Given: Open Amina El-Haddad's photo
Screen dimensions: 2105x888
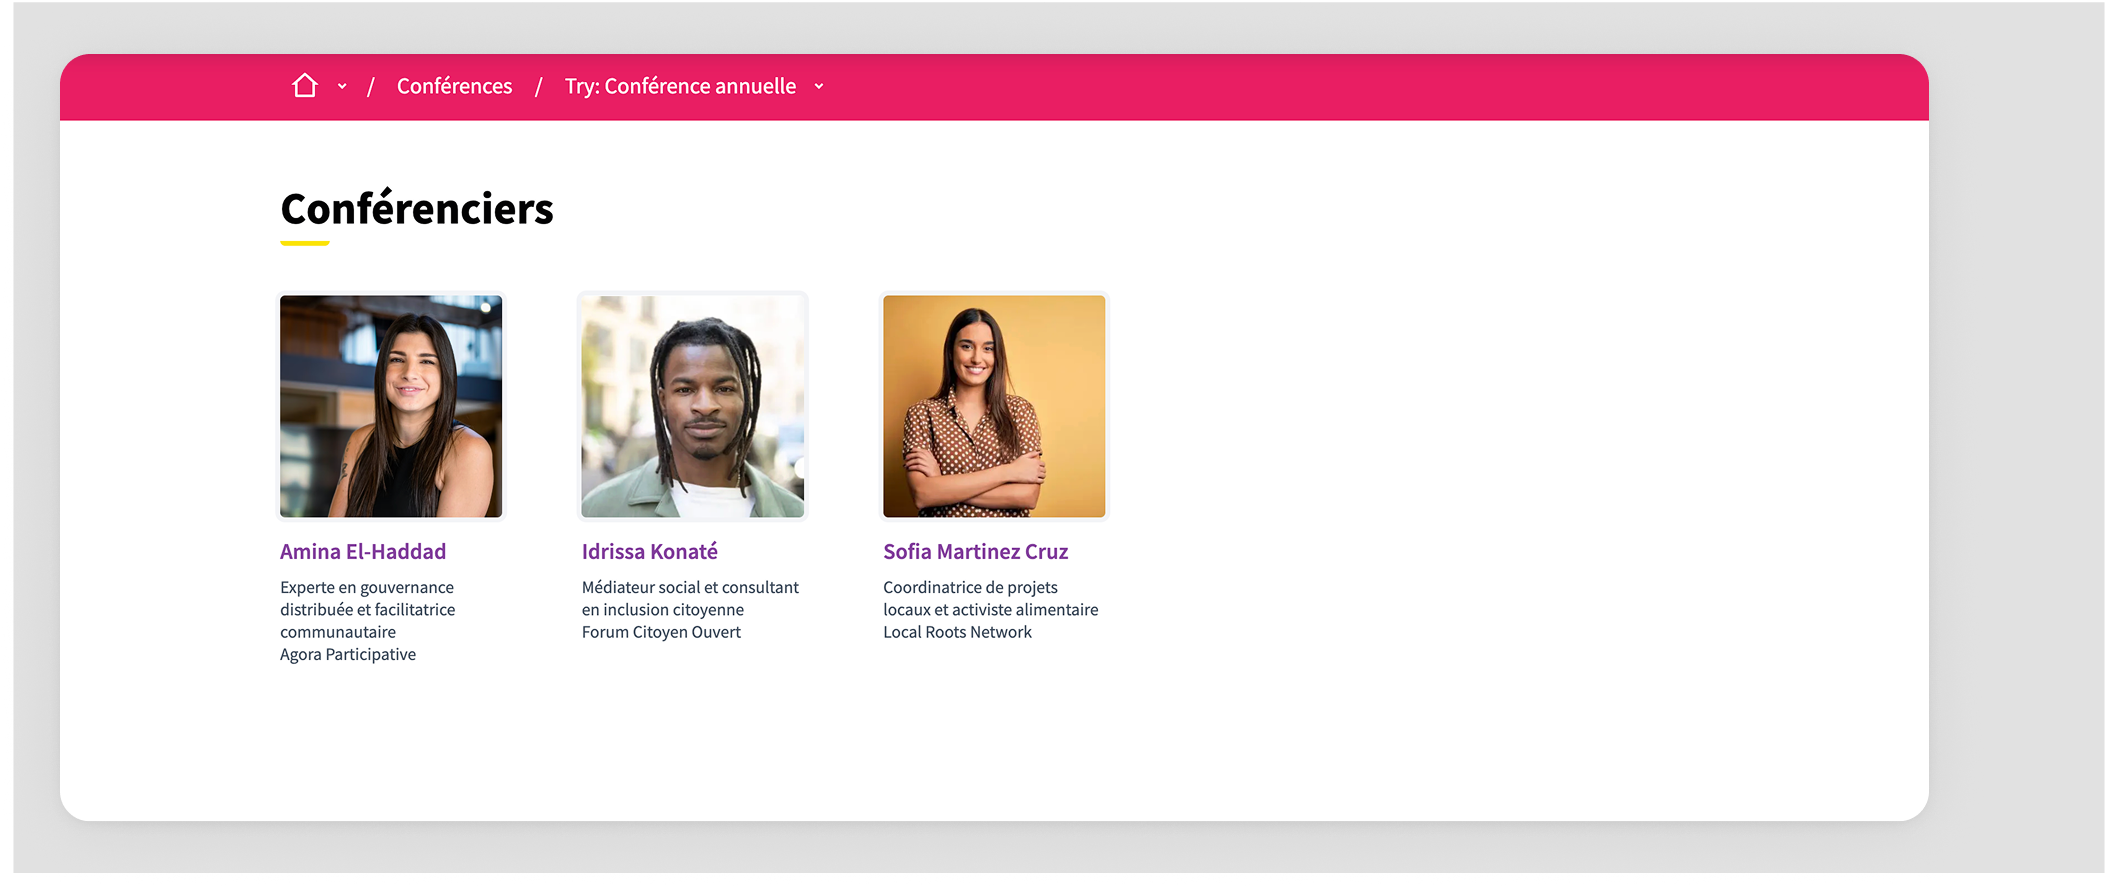Looking at the screenshot, I should pos(391,406).
